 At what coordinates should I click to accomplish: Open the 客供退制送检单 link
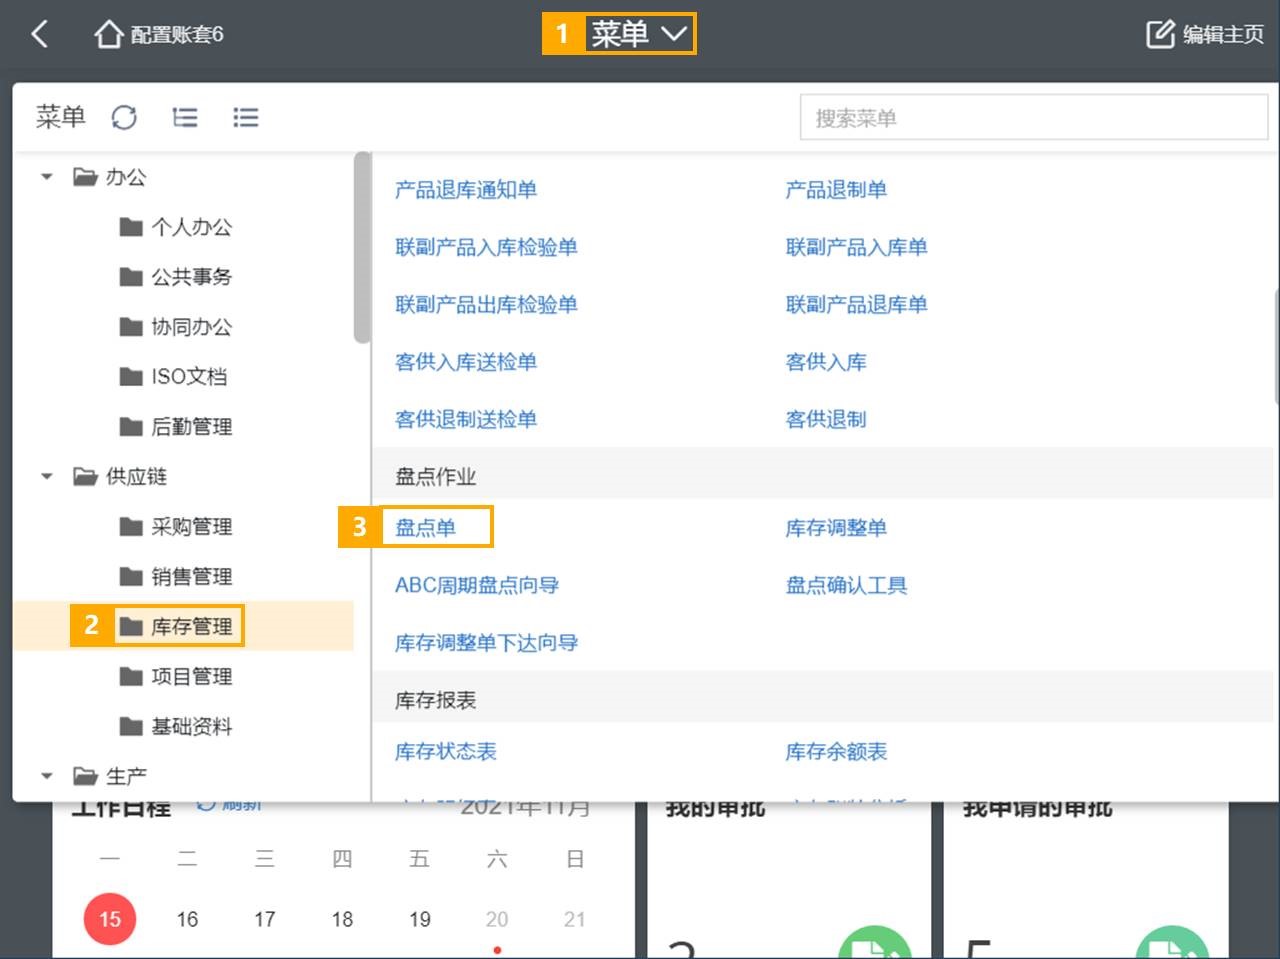(466, 420)
